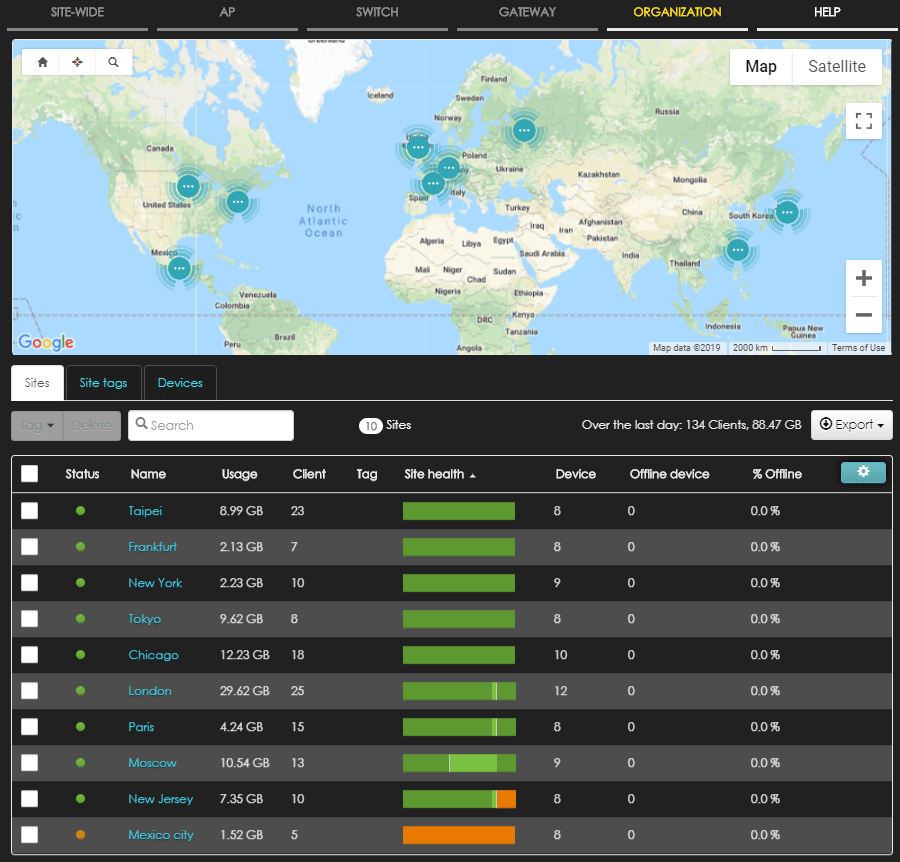Click the Moscow site health bar
Image resolution: width=900 pixels, height=862 pixels.
[459, 763]
